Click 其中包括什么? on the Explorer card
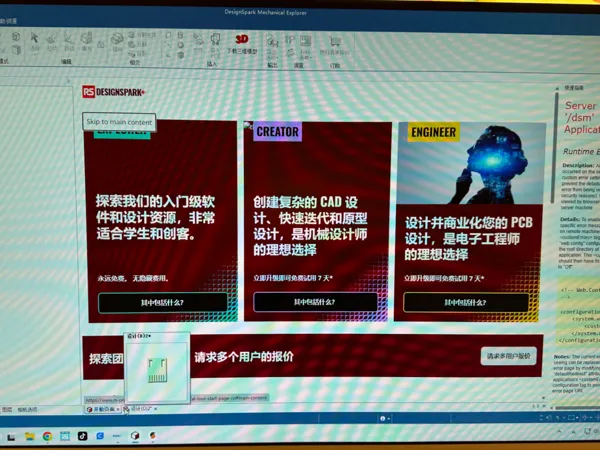Image resolution: width=600 pixels, height=450 pixels. (163, 303)
